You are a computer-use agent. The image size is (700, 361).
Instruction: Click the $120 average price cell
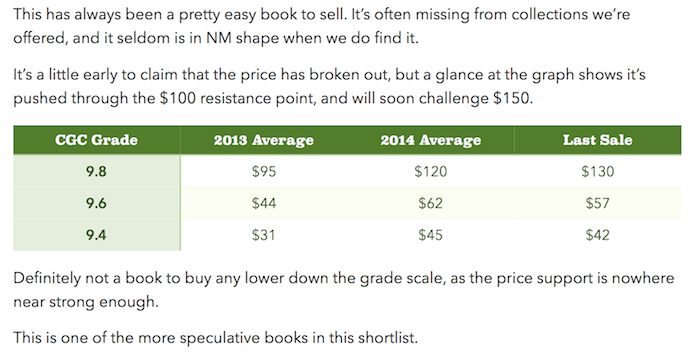coord(431,171)
